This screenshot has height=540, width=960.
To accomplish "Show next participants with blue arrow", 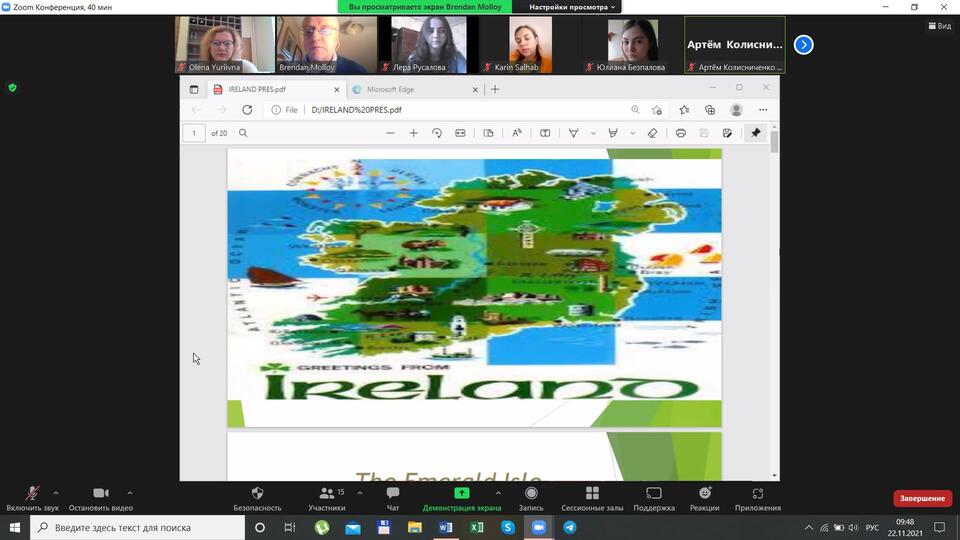I will pyautogui.click(x=804, y=45).
